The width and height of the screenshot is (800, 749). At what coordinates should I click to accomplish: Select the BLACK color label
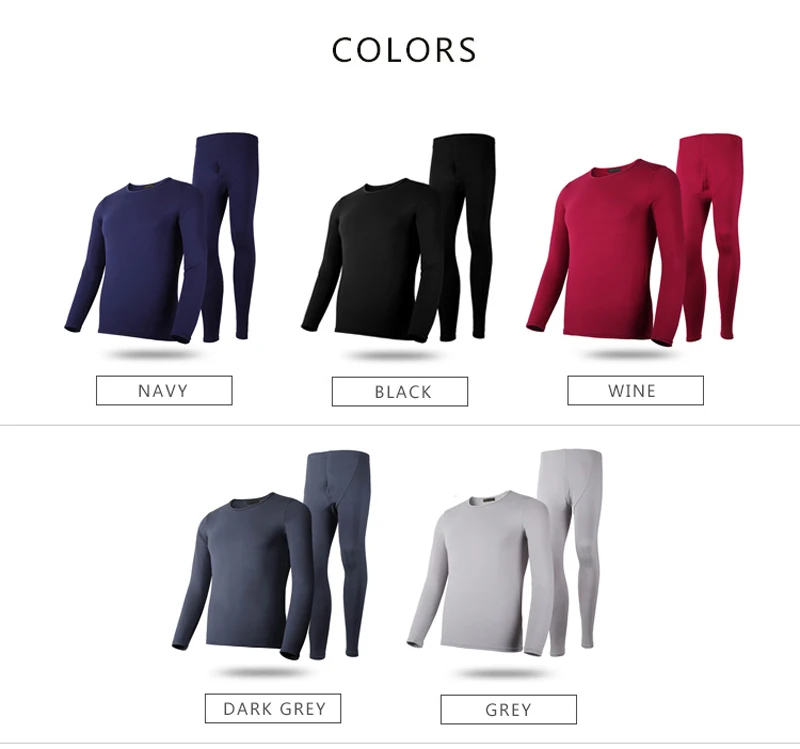(x=400, y=392)
